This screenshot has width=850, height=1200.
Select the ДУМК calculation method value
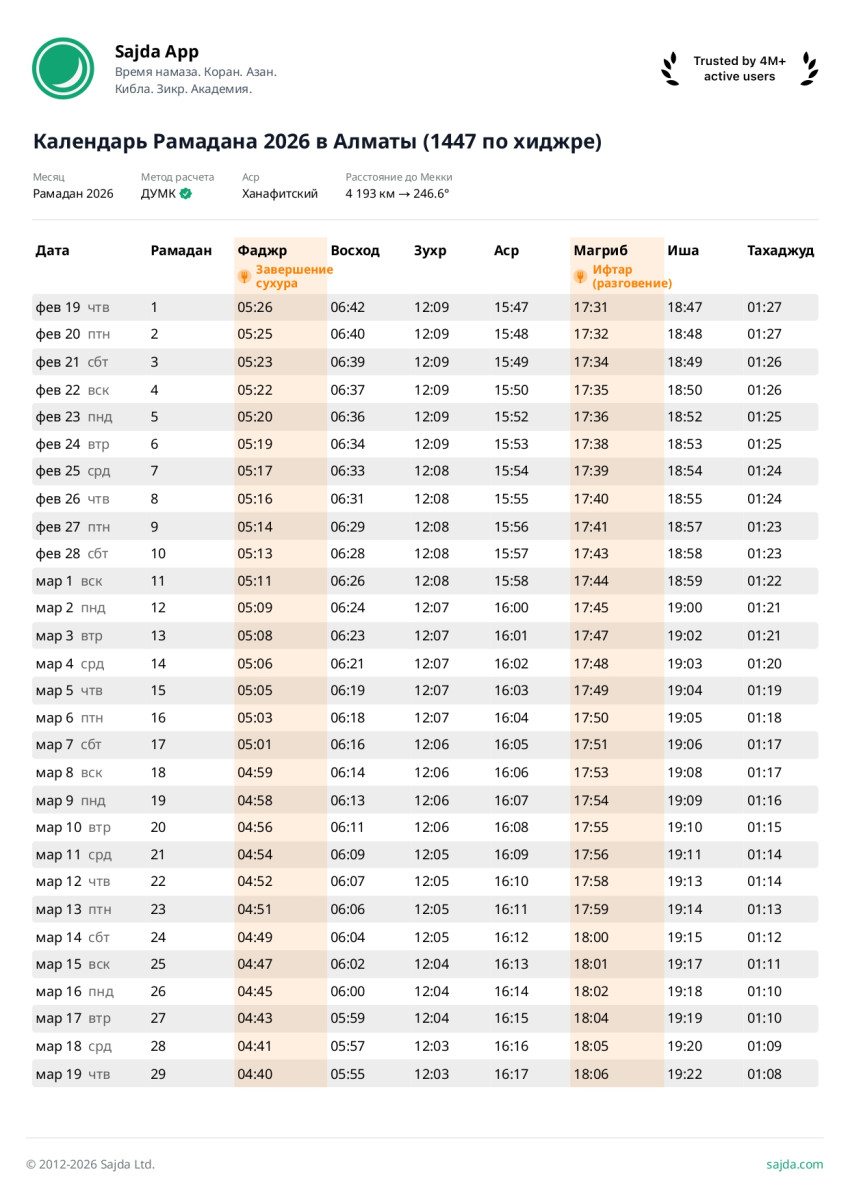coord(158,194)
